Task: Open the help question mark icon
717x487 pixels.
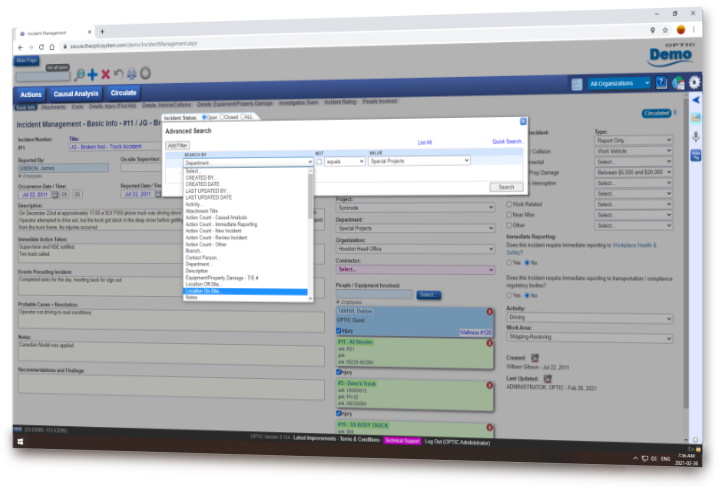Action: 661,82
